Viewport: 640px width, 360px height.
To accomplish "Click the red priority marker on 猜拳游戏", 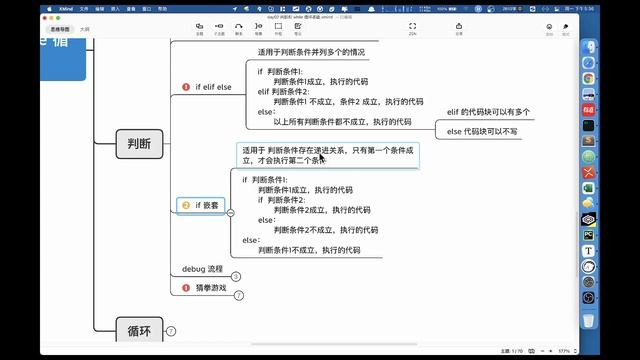I will [186, 288].
